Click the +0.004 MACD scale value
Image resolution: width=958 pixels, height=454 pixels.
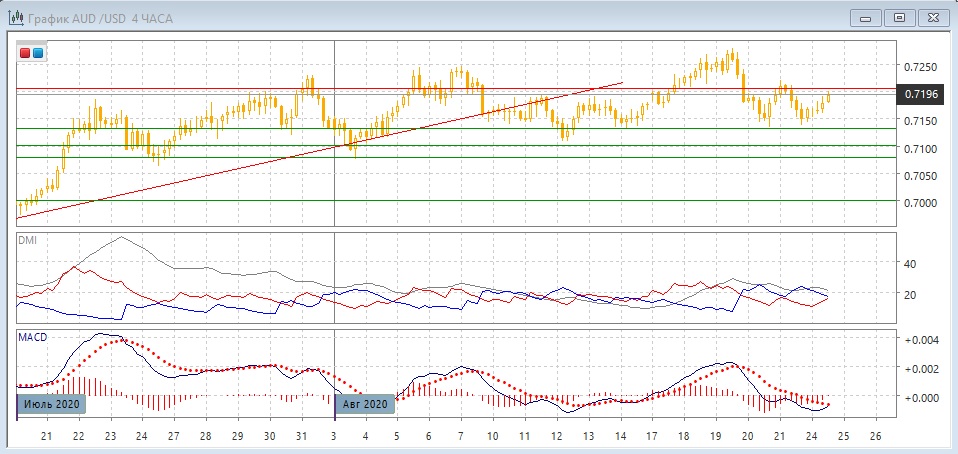[920, 340]
